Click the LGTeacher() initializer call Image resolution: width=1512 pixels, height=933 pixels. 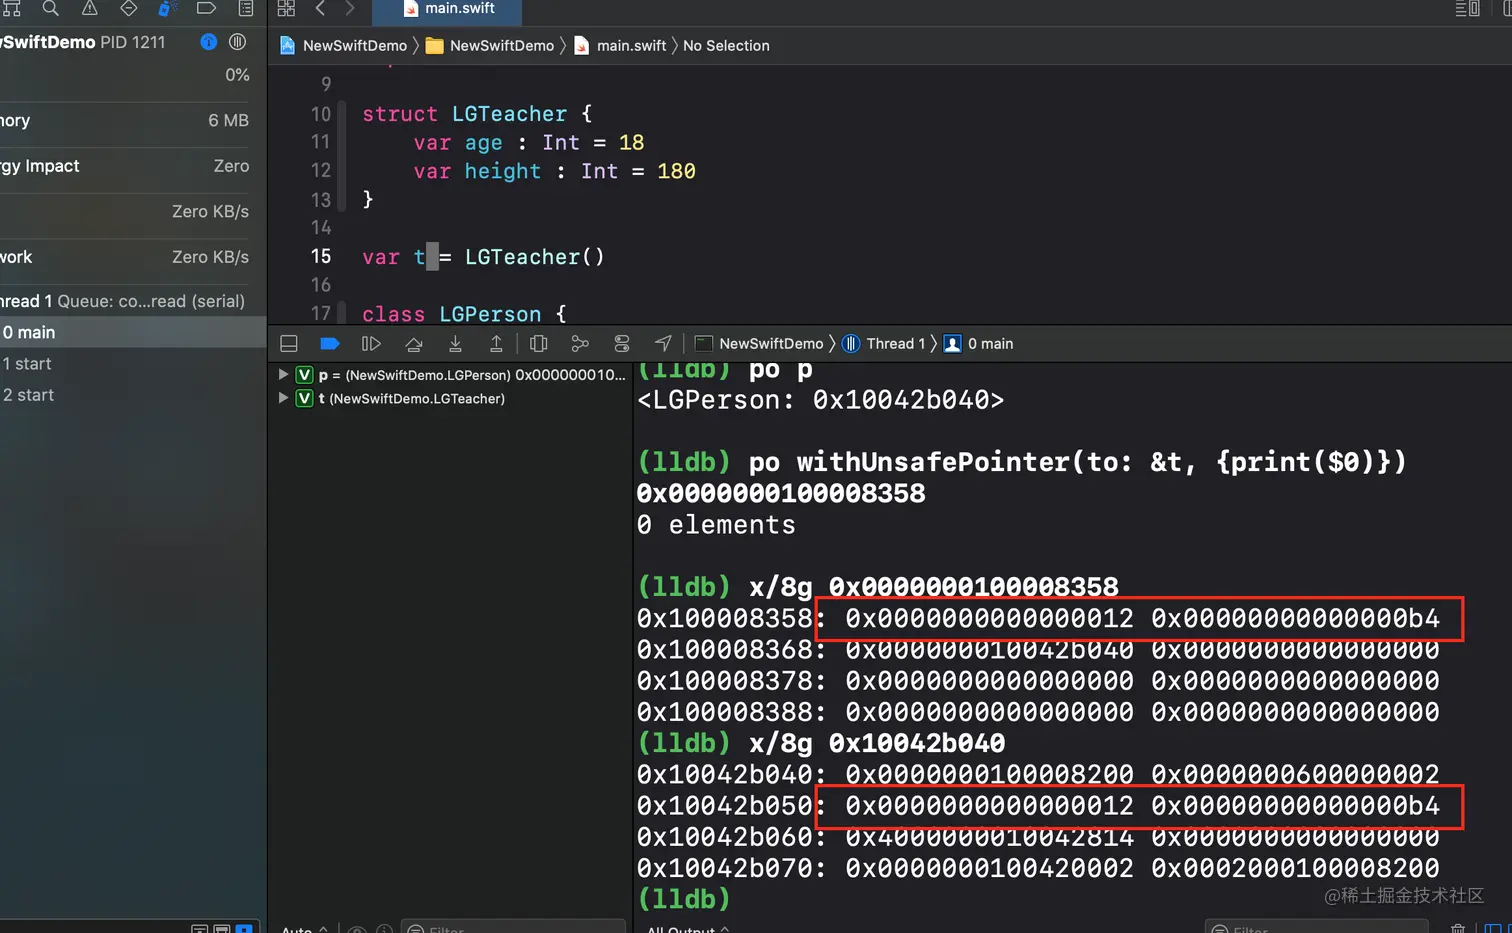point(535,257)
